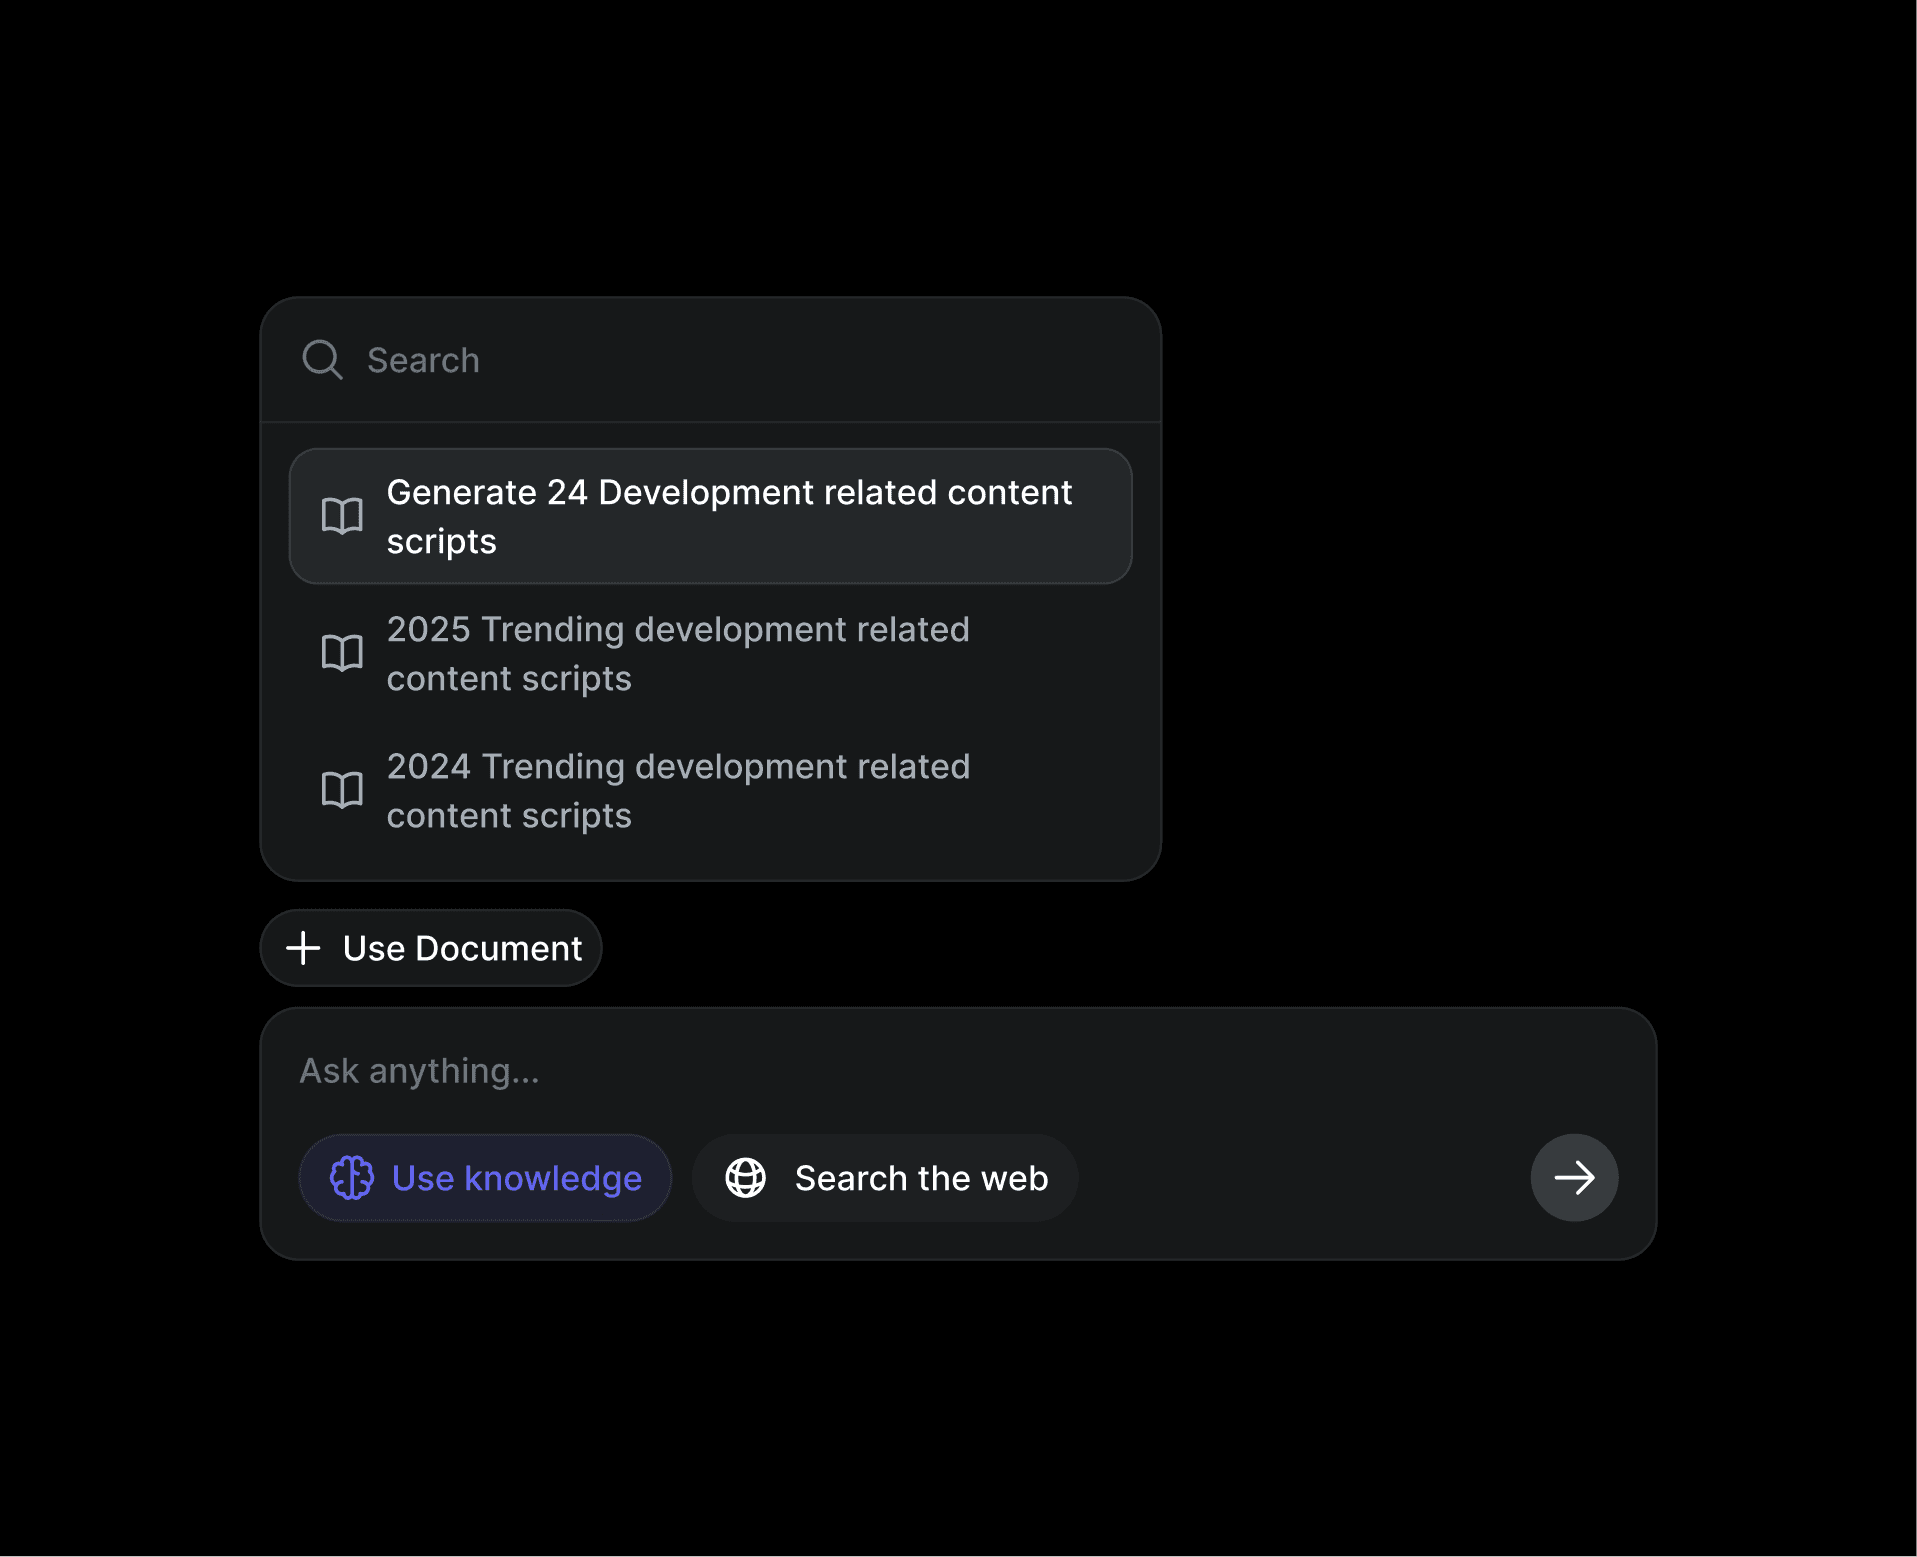This screenshot has width=1917, height=1557.
Task: Click the 'Use knowledge' purple text label
Action: [517, 1178]
